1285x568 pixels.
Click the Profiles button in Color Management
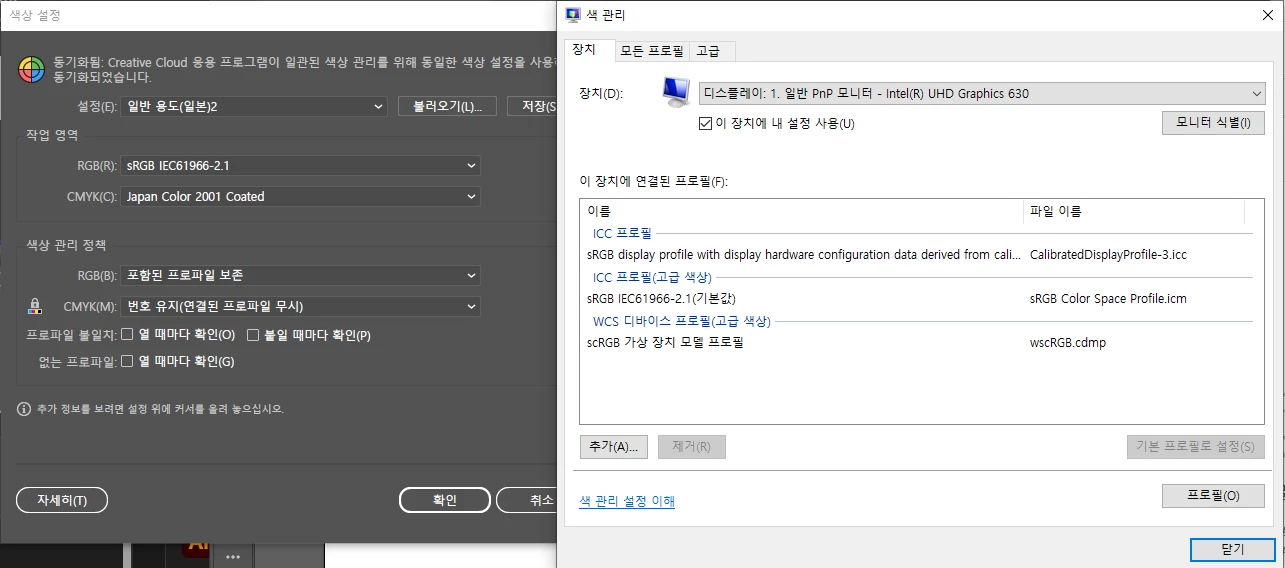(x=1213, y=496)
